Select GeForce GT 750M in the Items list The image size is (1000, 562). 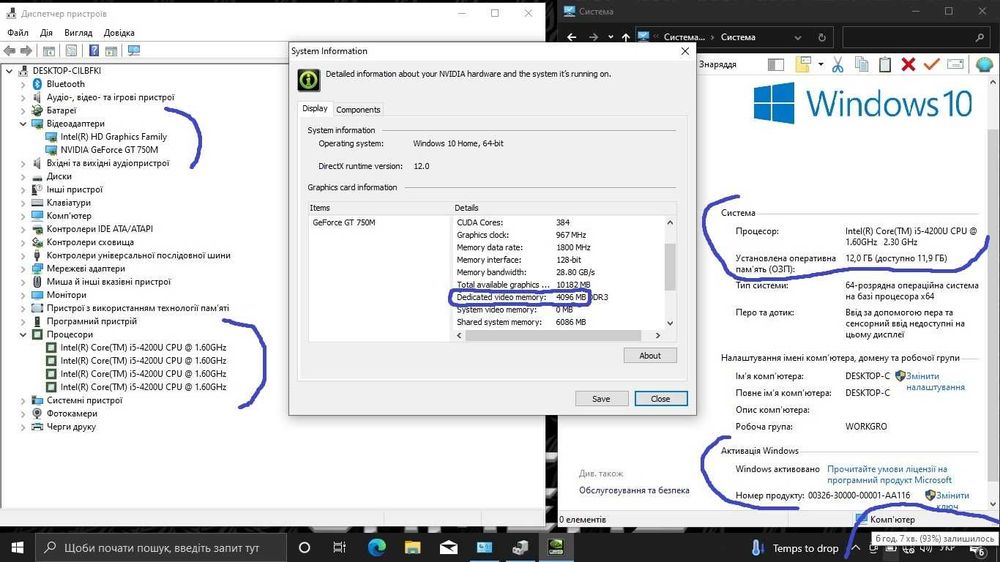point(344,223)
